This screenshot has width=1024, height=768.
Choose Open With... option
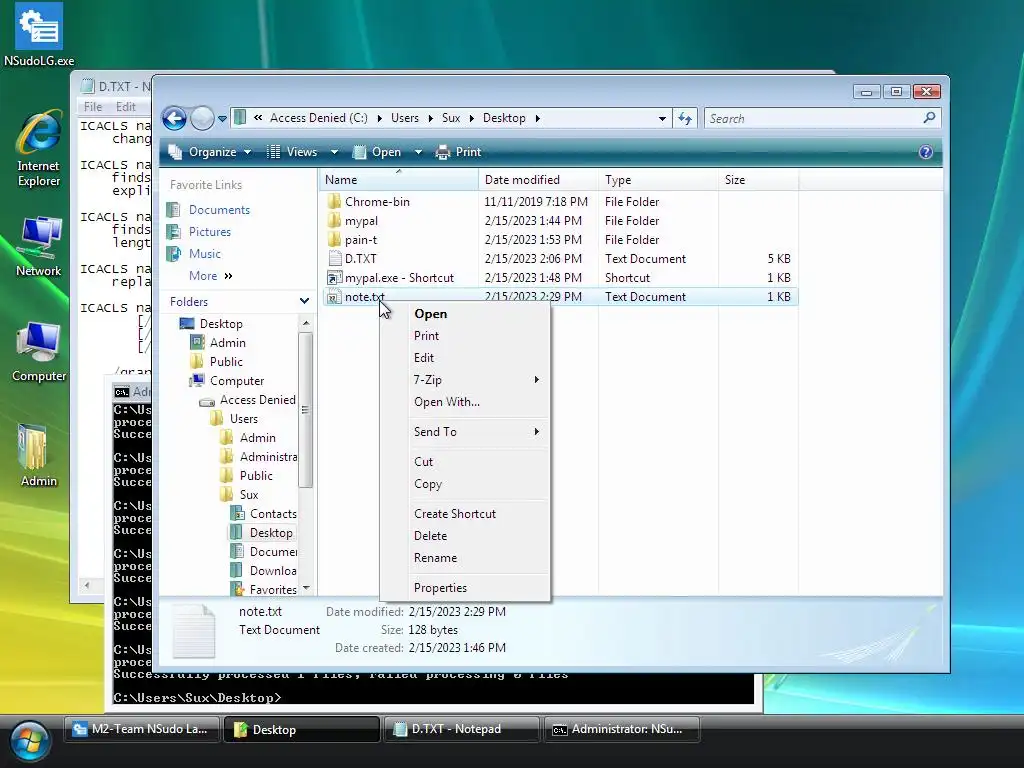click(464, 402)
